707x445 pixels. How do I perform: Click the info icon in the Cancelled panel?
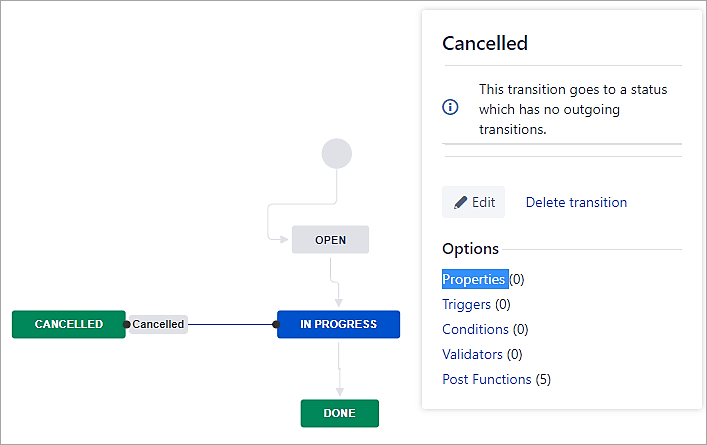coord(451,107)
